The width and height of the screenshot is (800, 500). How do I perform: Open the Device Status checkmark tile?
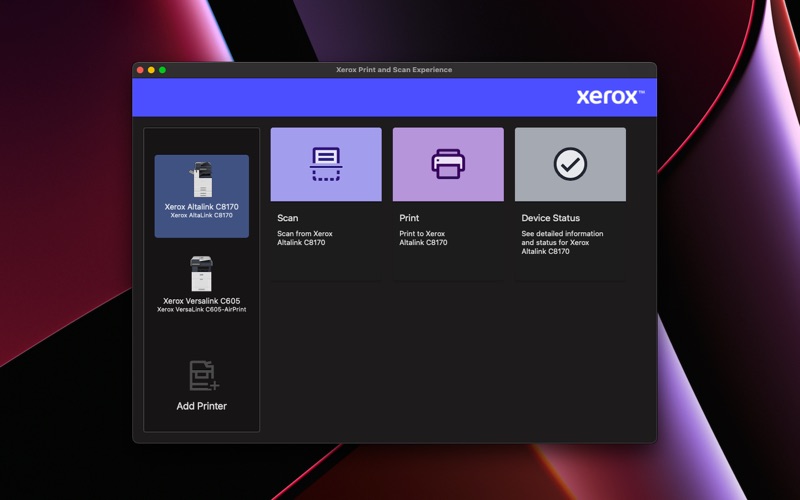570,164
